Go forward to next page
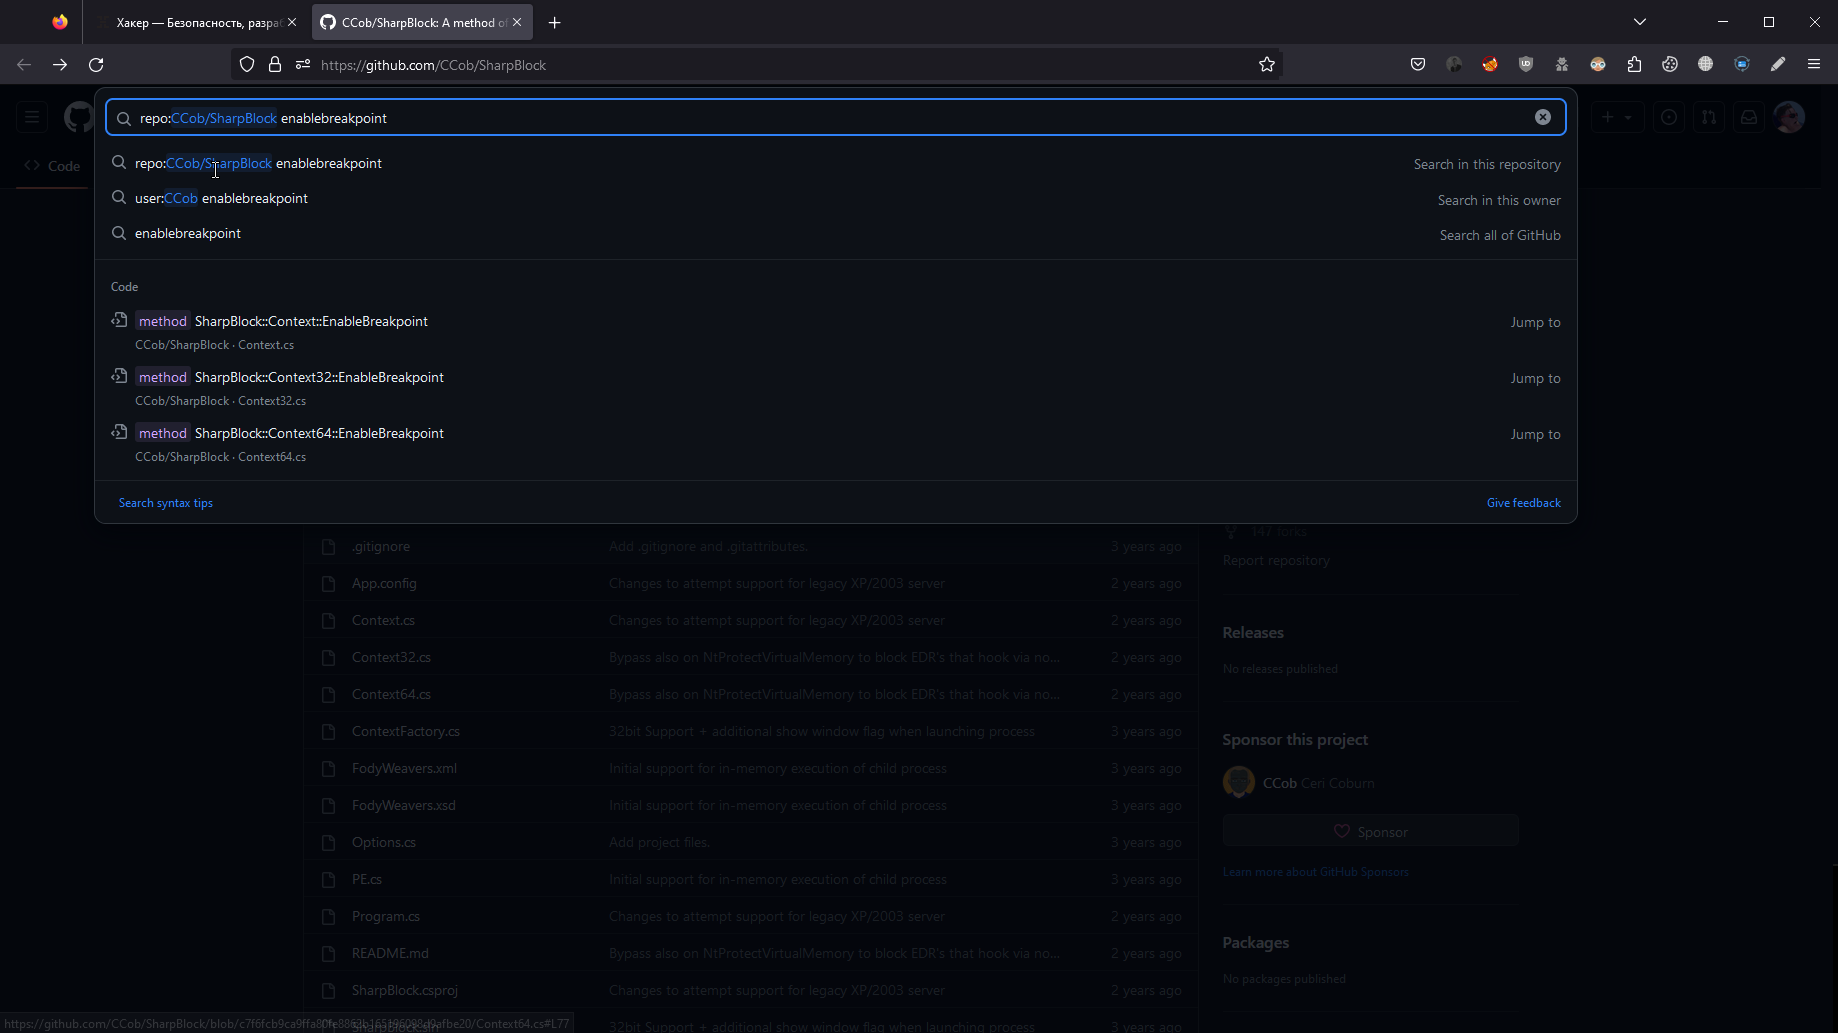The height and width of the screenshot is (1033, 1838). point(60,65)
